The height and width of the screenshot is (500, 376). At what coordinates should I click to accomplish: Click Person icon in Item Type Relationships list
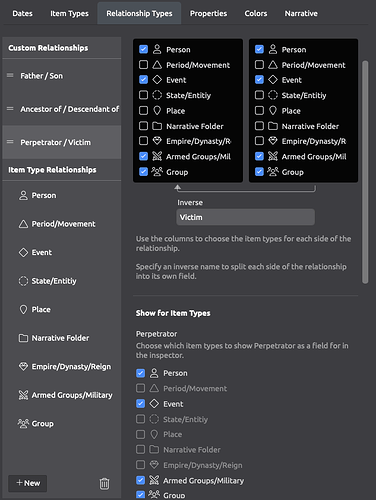pos(23,195)
